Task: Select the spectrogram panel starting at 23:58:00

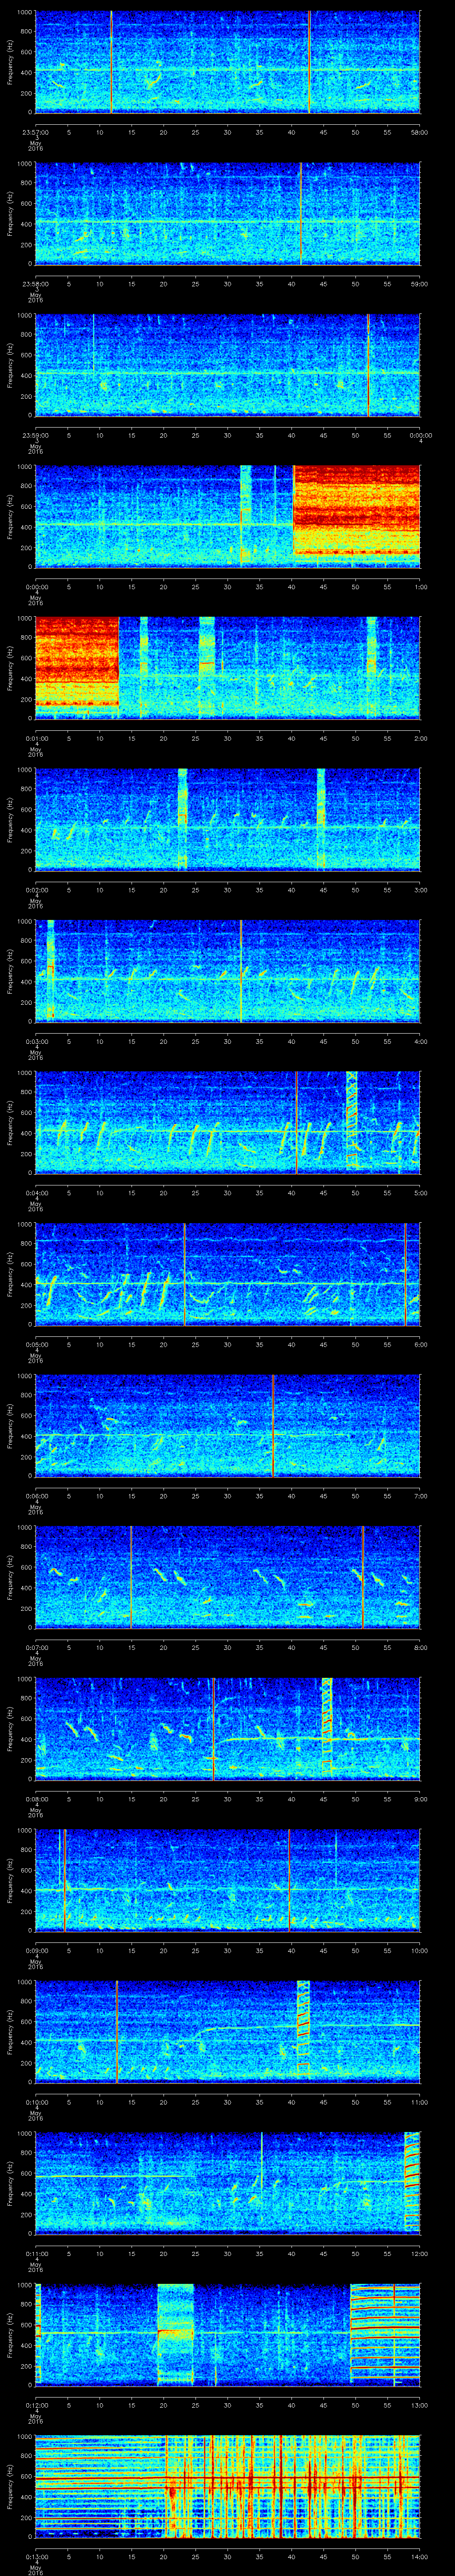Action: pyautogui.click(x=228, y=214)
